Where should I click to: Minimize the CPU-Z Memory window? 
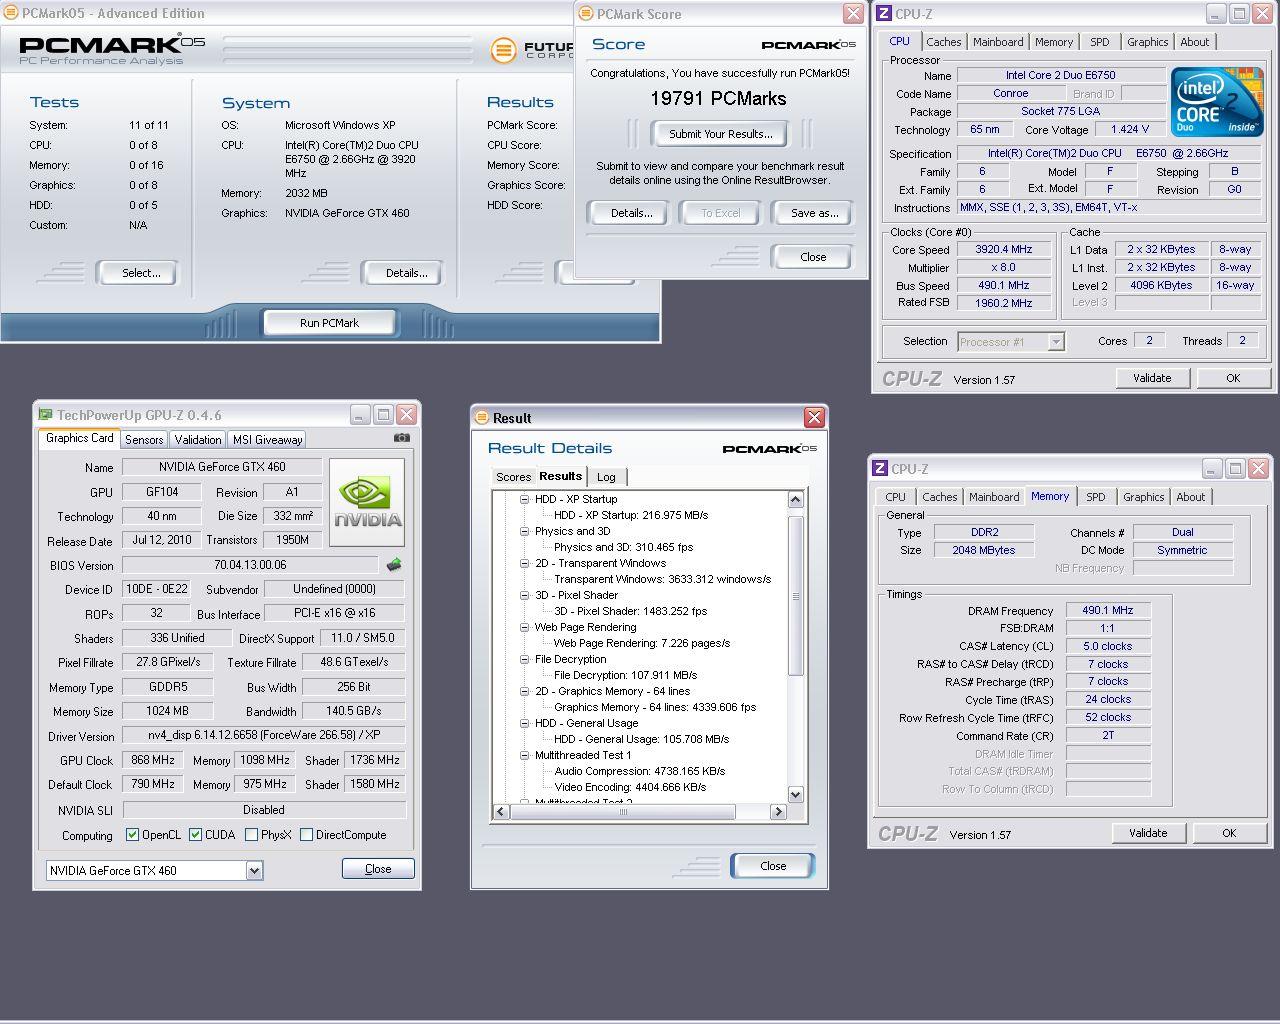click(1211, 468)
